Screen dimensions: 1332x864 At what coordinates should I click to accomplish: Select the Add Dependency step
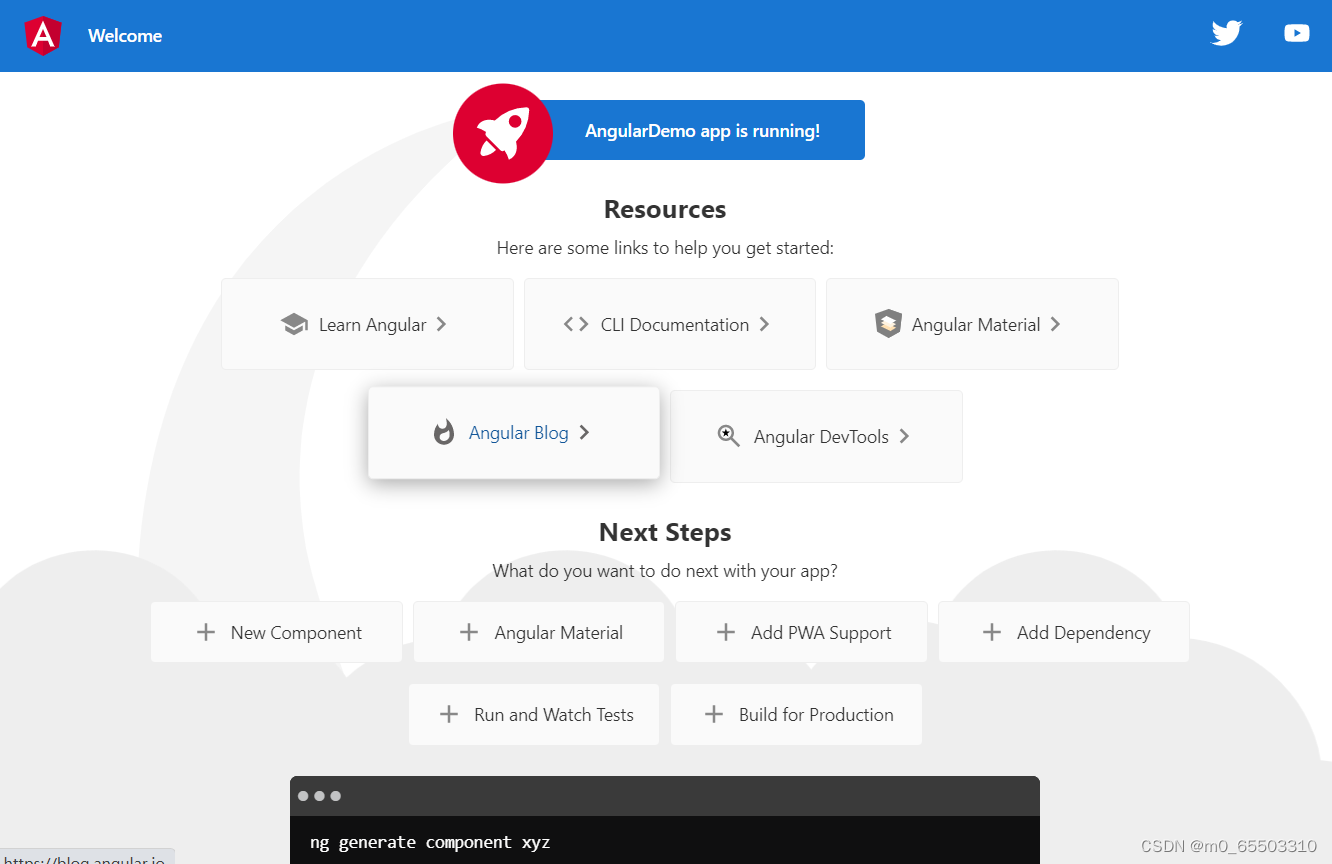(1064, 632)
